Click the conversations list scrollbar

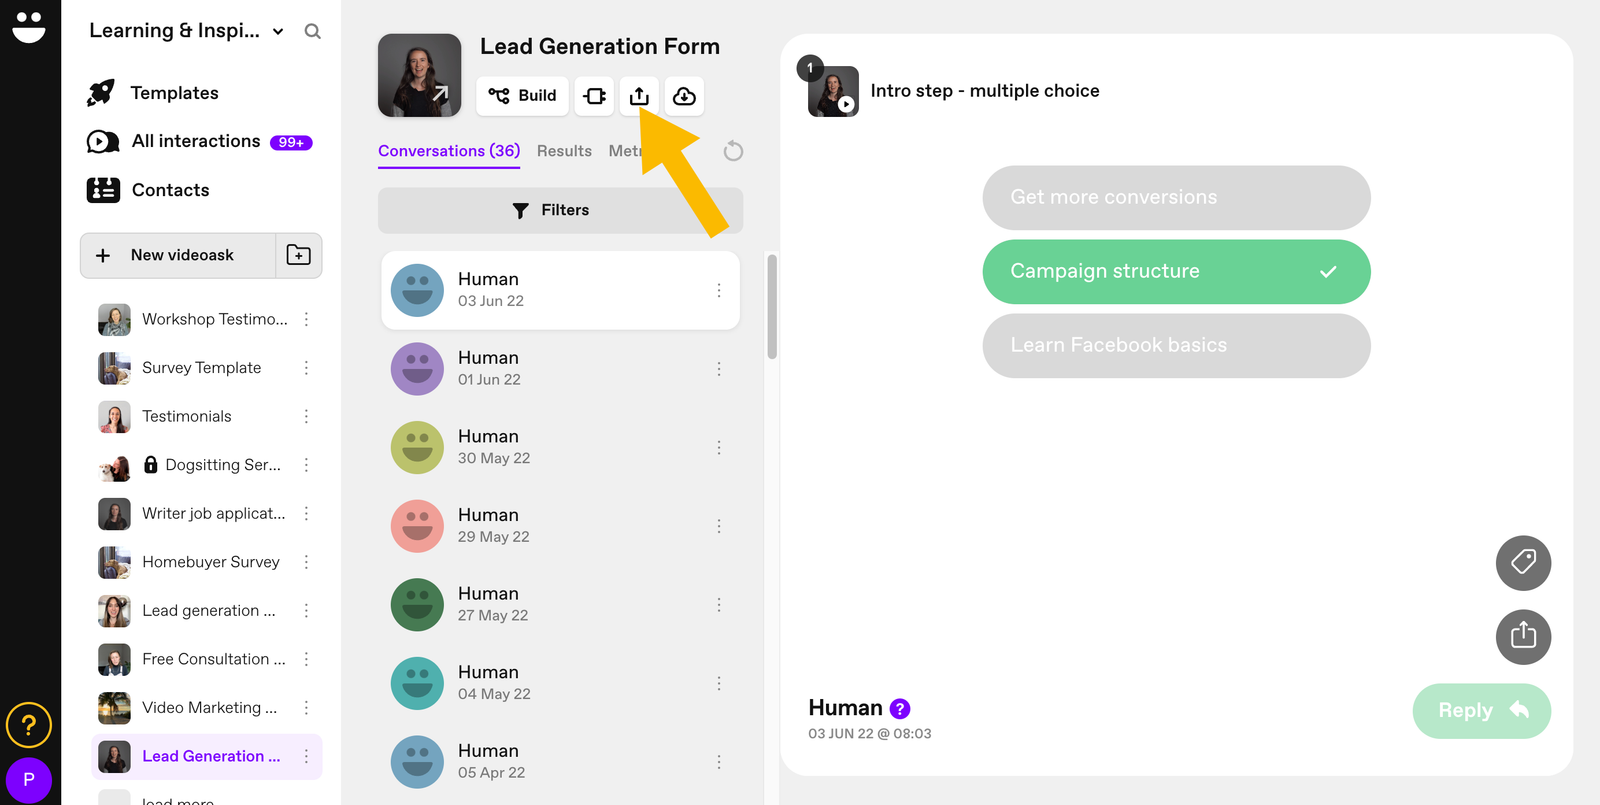[772, 306]
